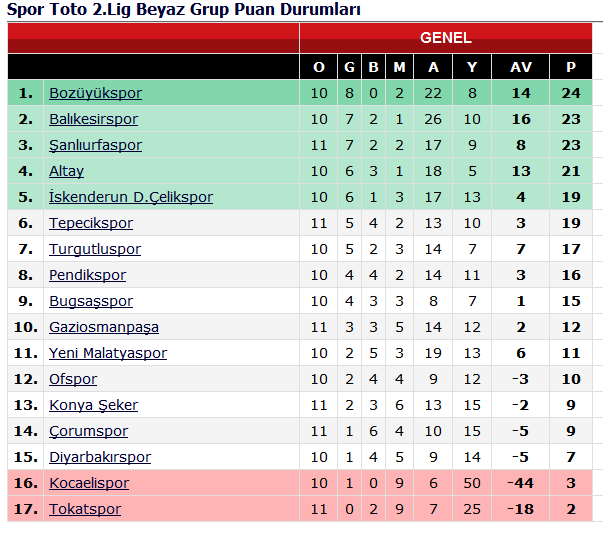Open the Bozüyükspor team link
The height and width of the screenshot is (540, 603).
95,93
